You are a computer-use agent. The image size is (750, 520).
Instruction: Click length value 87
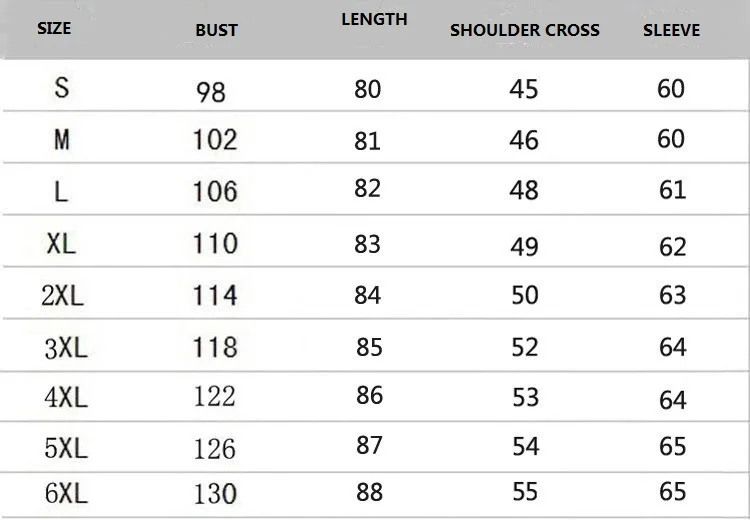369,445
